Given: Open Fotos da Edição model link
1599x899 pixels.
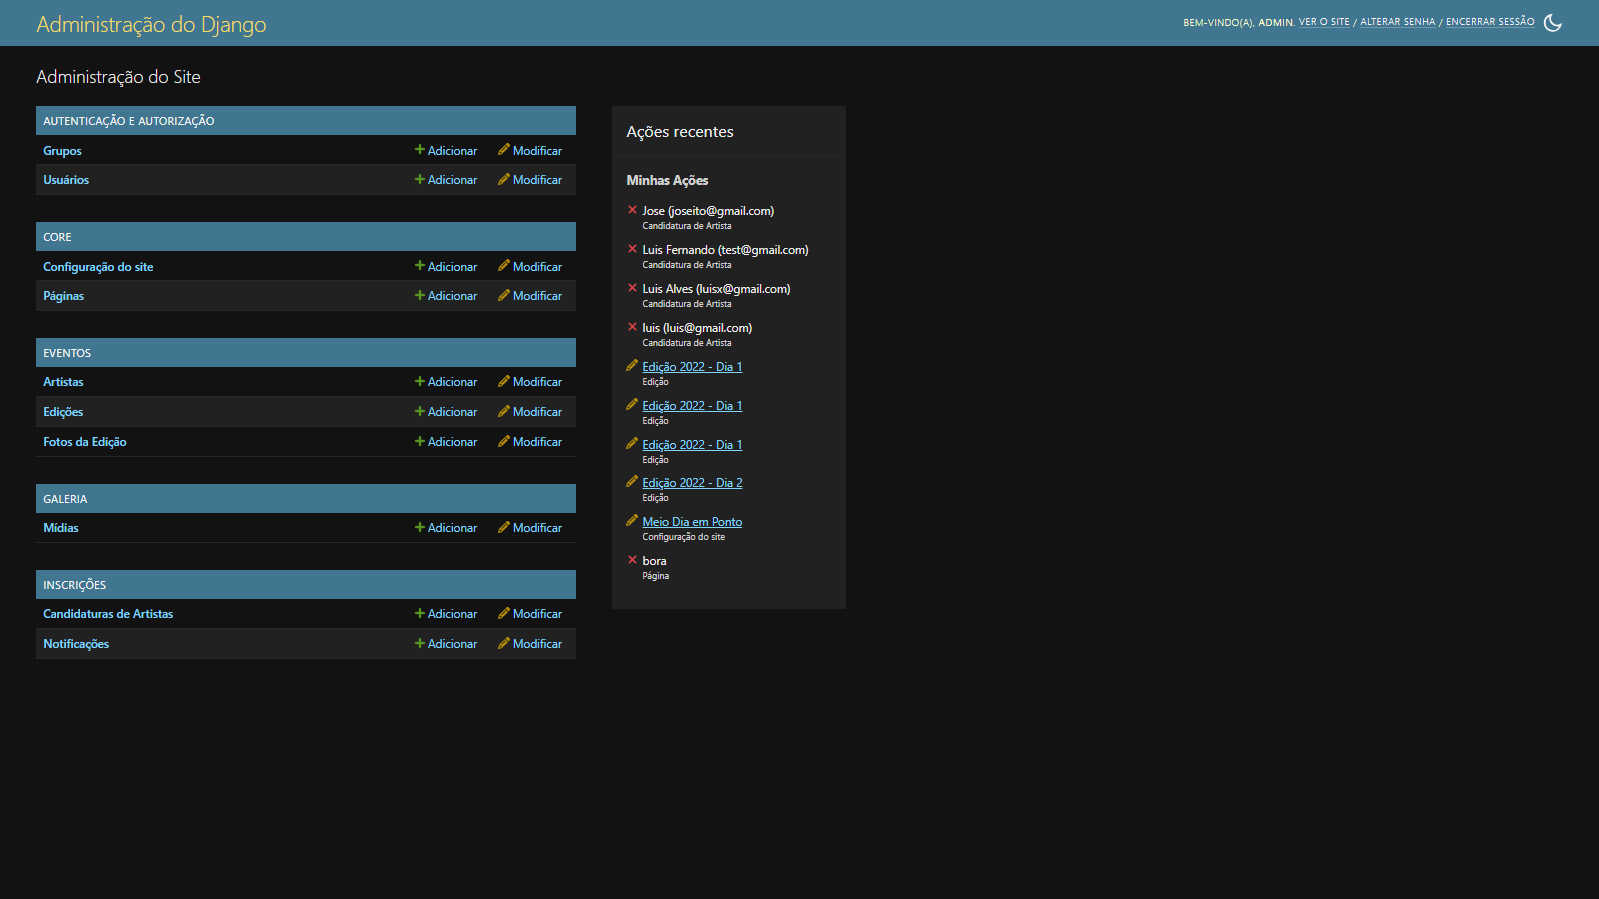Looking at the screenshot, I should point(84,442).
